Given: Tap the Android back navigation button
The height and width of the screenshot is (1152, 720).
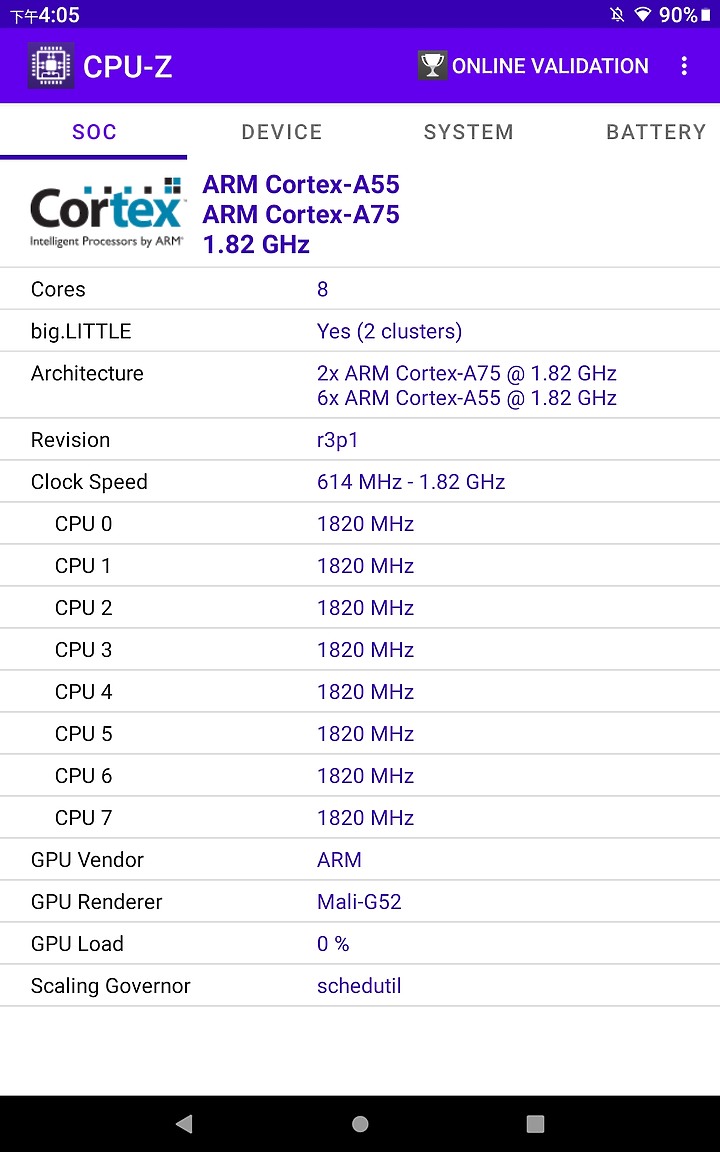Looking at the screenshot, I should pyautogui.click(x=184, y=1123).
